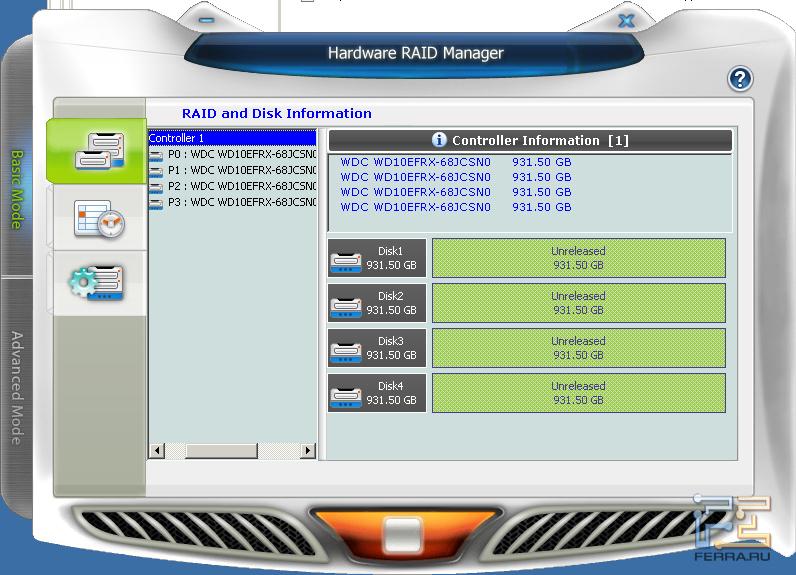
Task: Click the disk icon beside P2
Action: coord(156,187)
